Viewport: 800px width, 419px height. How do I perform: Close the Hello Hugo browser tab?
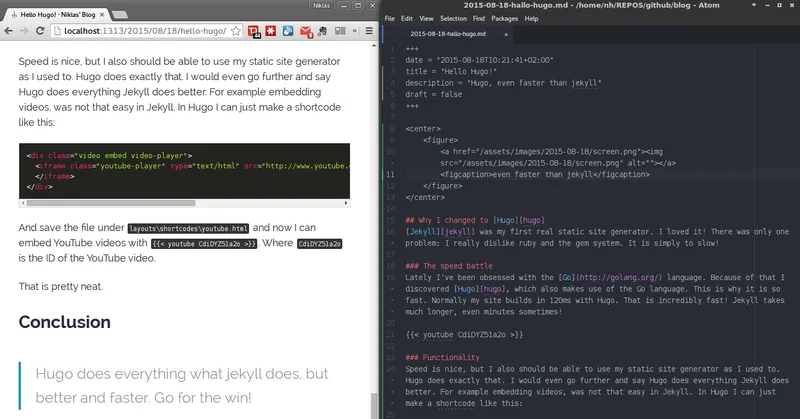click(102, 15)
